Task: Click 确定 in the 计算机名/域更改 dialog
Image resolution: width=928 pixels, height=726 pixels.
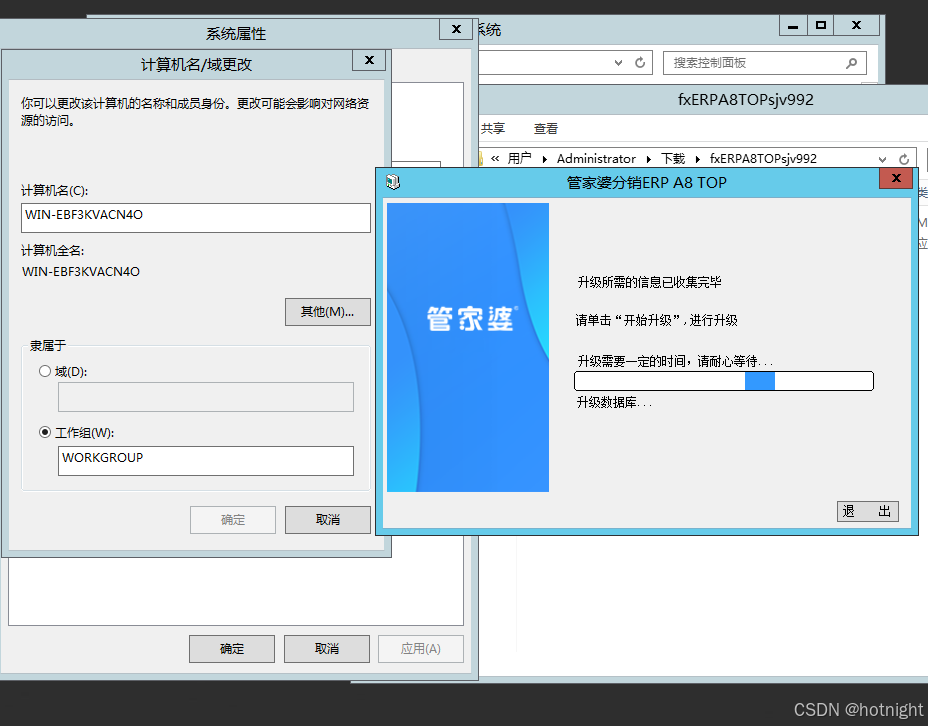Action: tap(232, 519)
